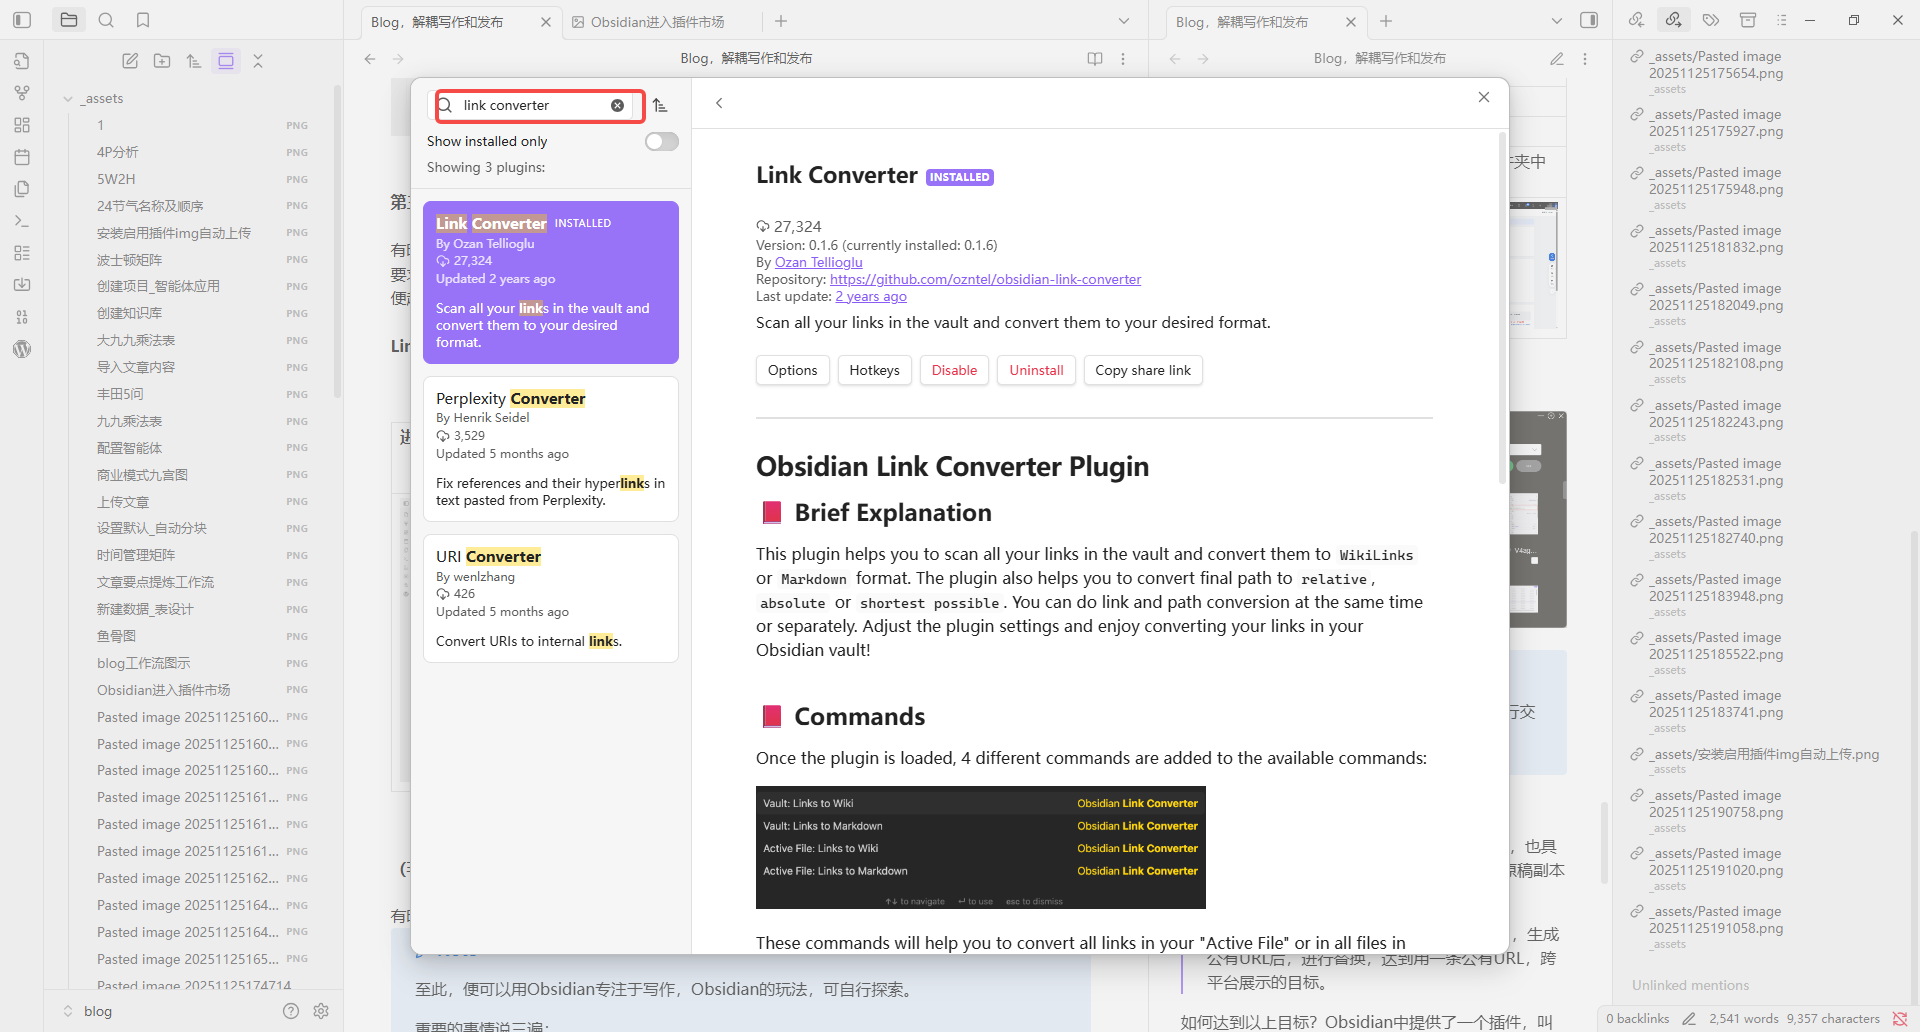Screen dimensions: 1920x1032
Task: Open the GitHub repository link
Action: (985, 279)
